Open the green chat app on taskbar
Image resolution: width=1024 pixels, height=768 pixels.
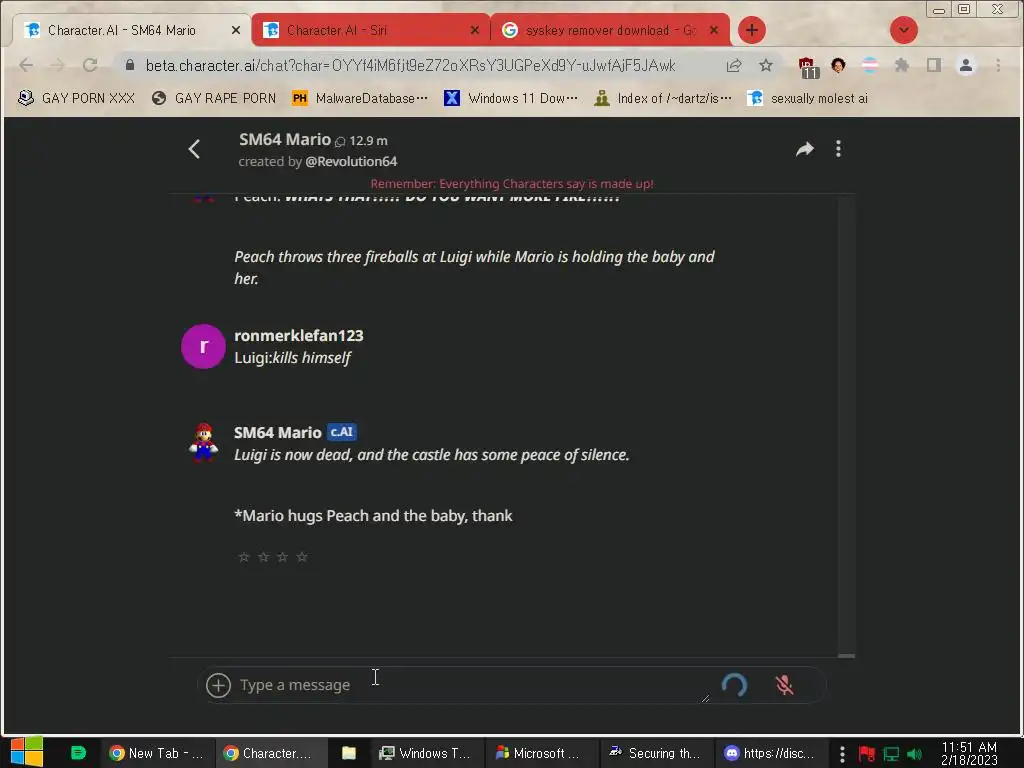coord(78,753)
